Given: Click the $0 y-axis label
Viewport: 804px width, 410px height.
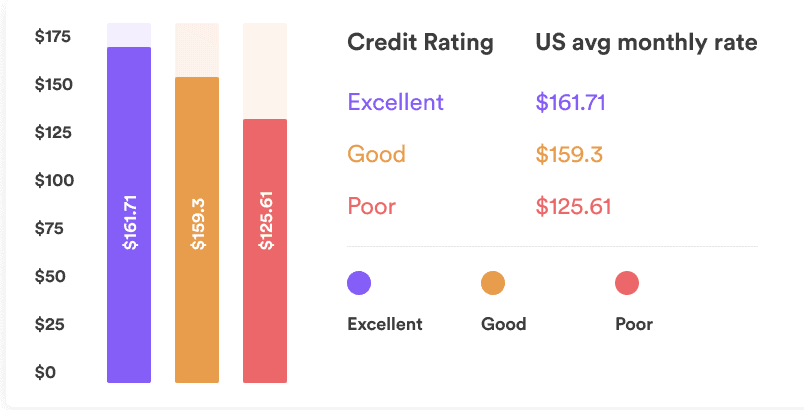Looking at the screenshot, I should click(46, 373).
